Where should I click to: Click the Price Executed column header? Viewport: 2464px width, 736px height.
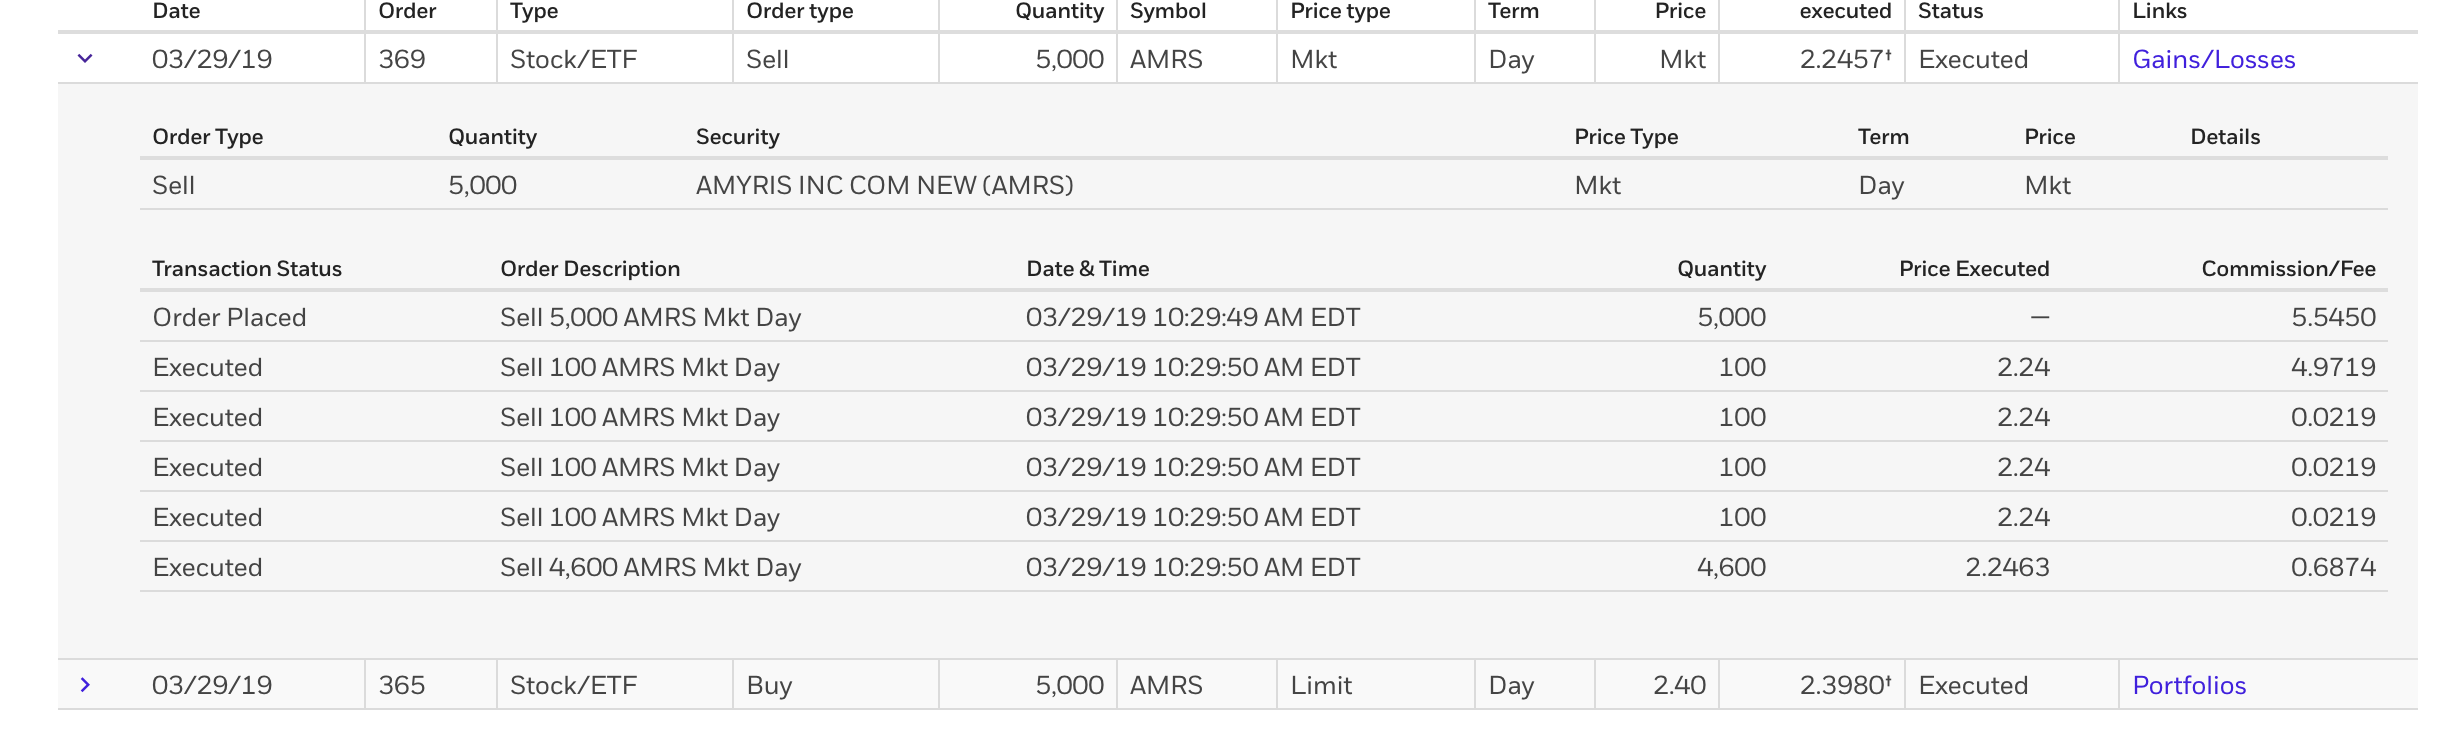pyautogui.click(x=1973, y=269)
